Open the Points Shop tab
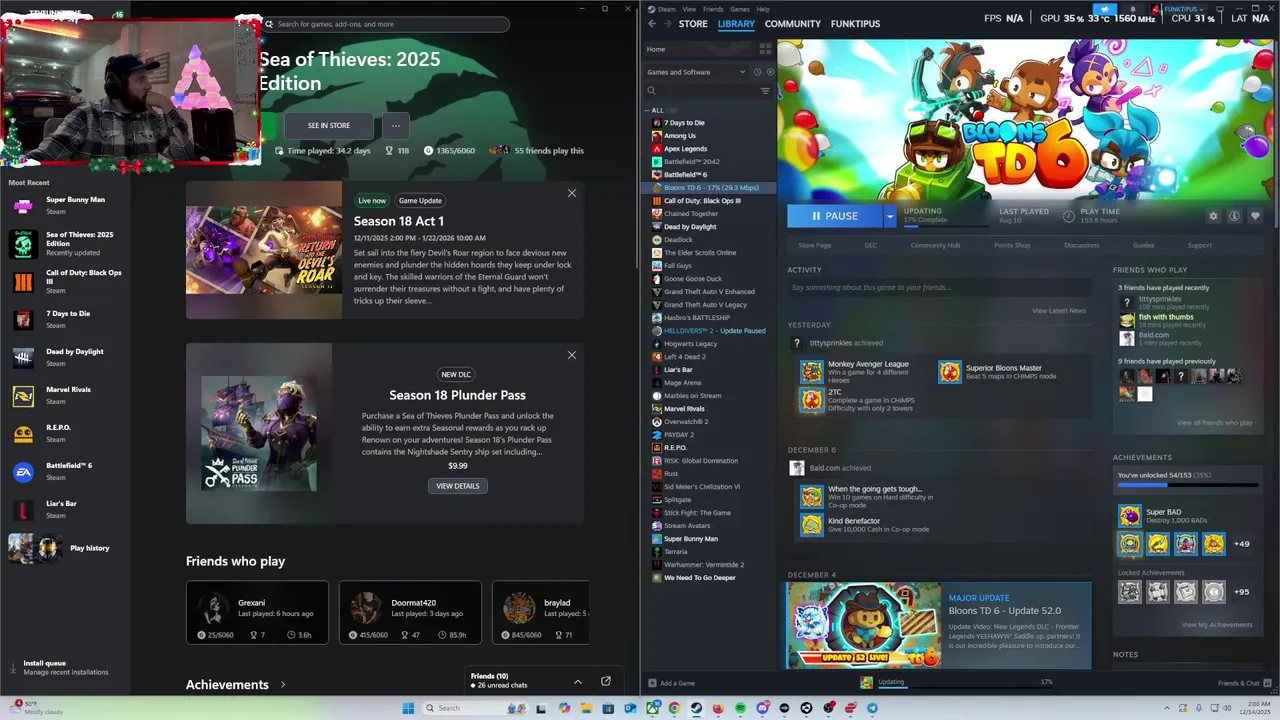Image resolution: width=1280 pixels, height=720 pixels. [x=1012, y=245]
